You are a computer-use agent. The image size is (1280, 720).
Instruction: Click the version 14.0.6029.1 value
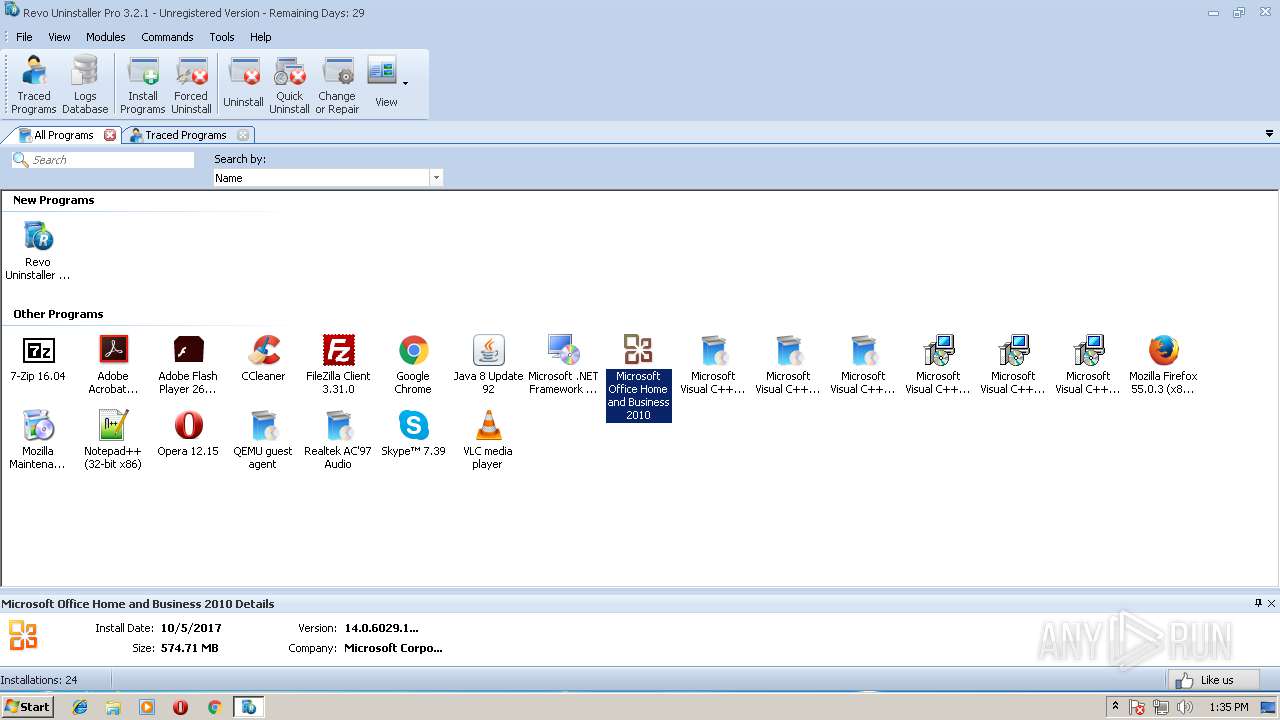tap(381, 628)
